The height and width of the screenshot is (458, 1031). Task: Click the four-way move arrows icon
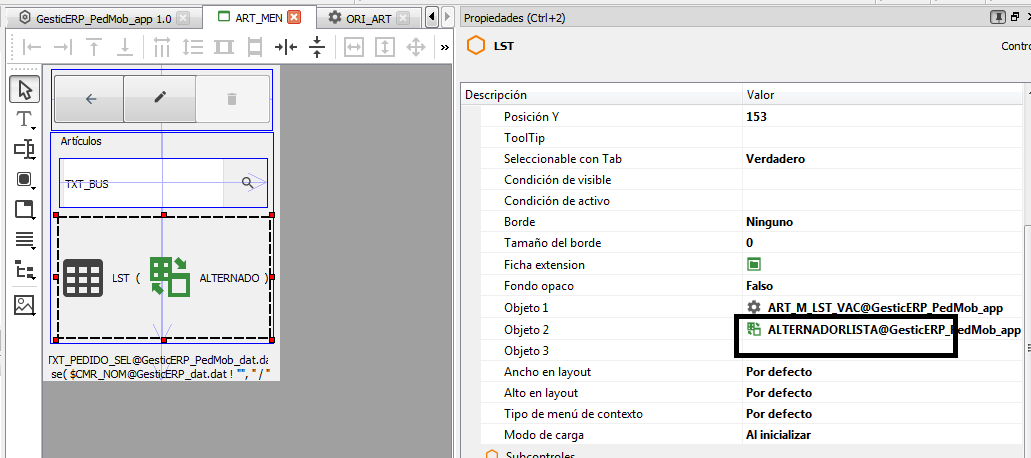coord(416,47)
